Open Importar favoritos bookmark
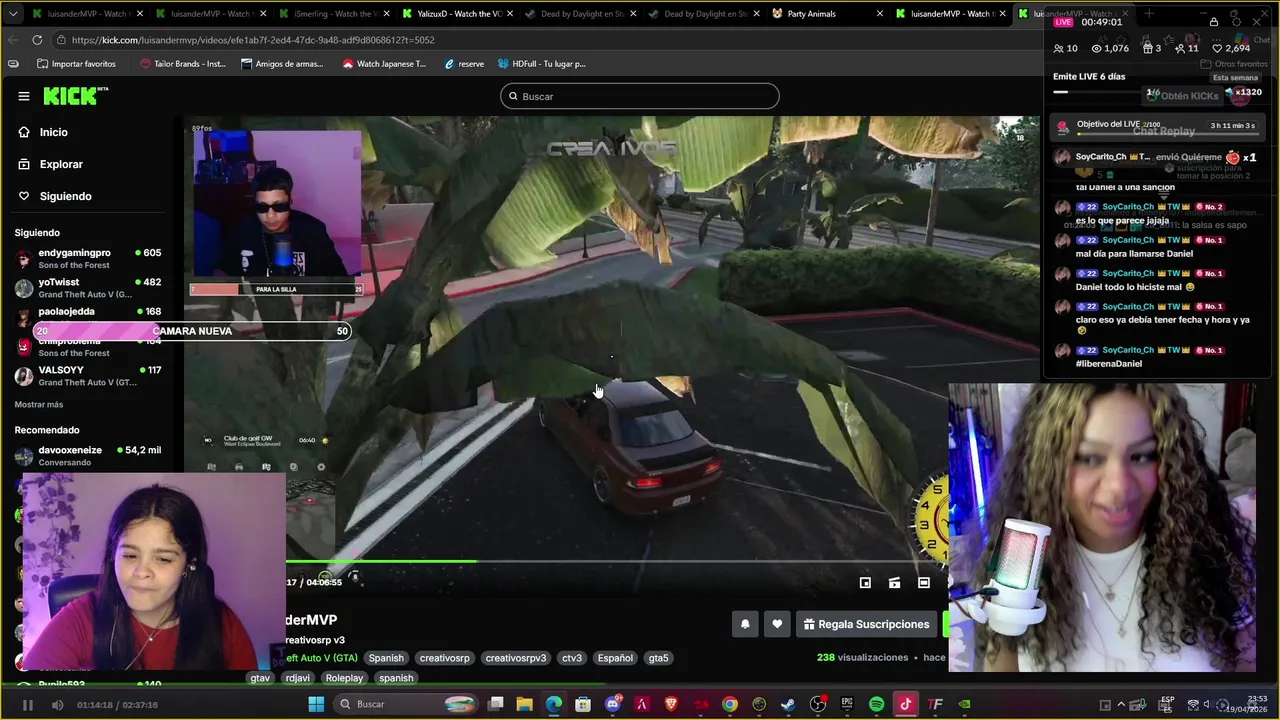Viewport: 1280px width, 720px height. (x=76, y=64)
